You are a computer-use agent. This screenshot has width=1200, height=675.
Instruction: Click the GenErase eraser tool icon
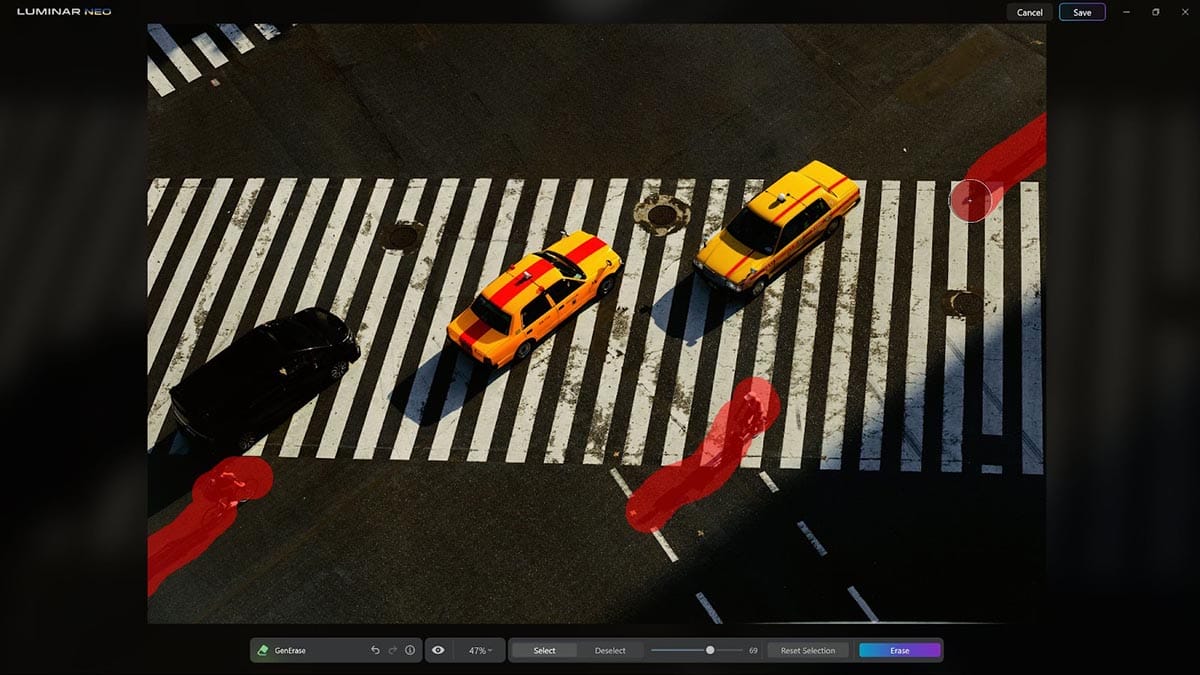coord(263,650)
